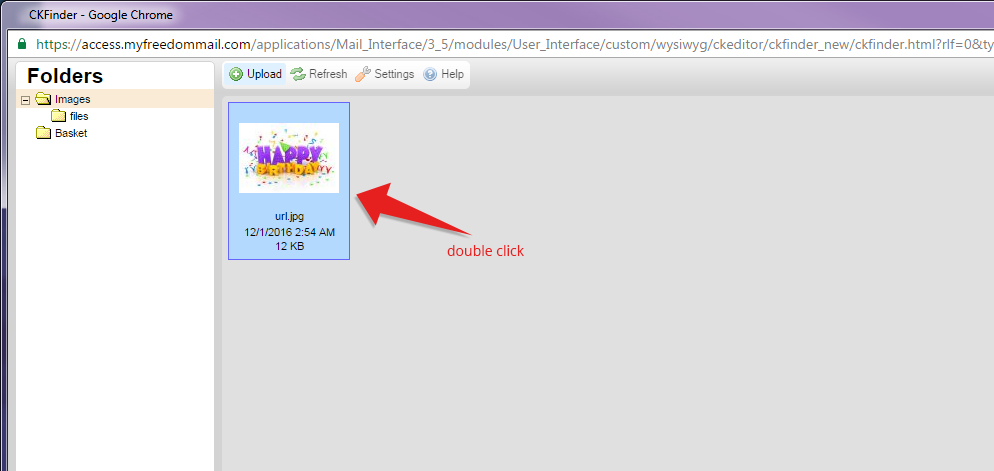This screenshot has width=994, height=471.
Task: Click the 12 KB file size text
Action: (290, 246)
